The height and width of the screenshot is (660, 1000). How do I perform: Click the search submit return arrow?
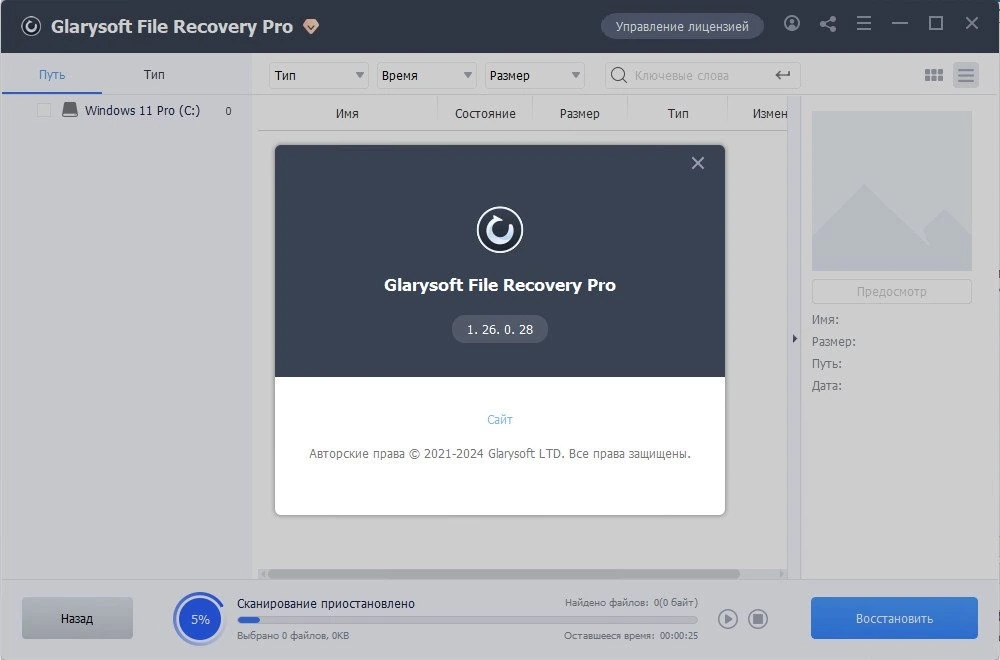(783, 75)
